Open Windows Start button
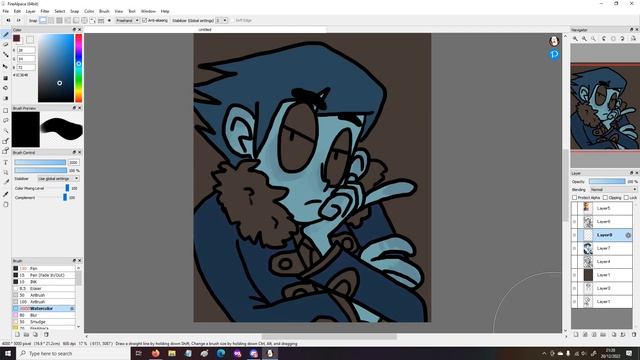Viewport: 640px width, 360px height. 8,353
